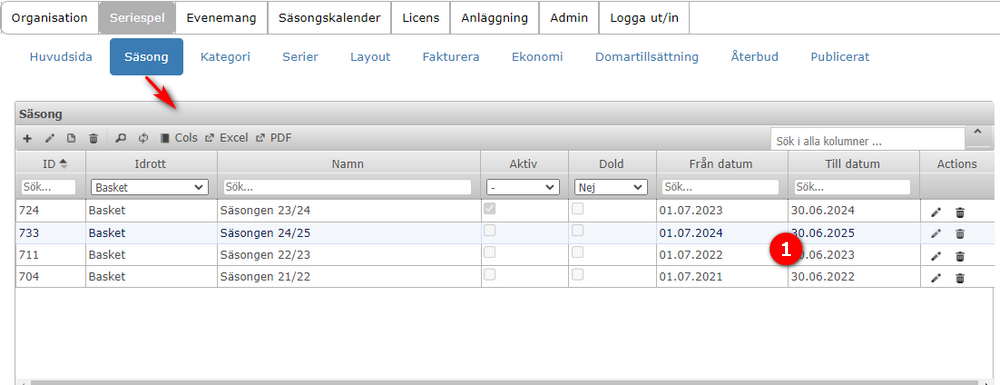Sort by the Till datum header
The width and height of the screenshot is (1000, 385).
pyautogui.click(x=853, y=164)
